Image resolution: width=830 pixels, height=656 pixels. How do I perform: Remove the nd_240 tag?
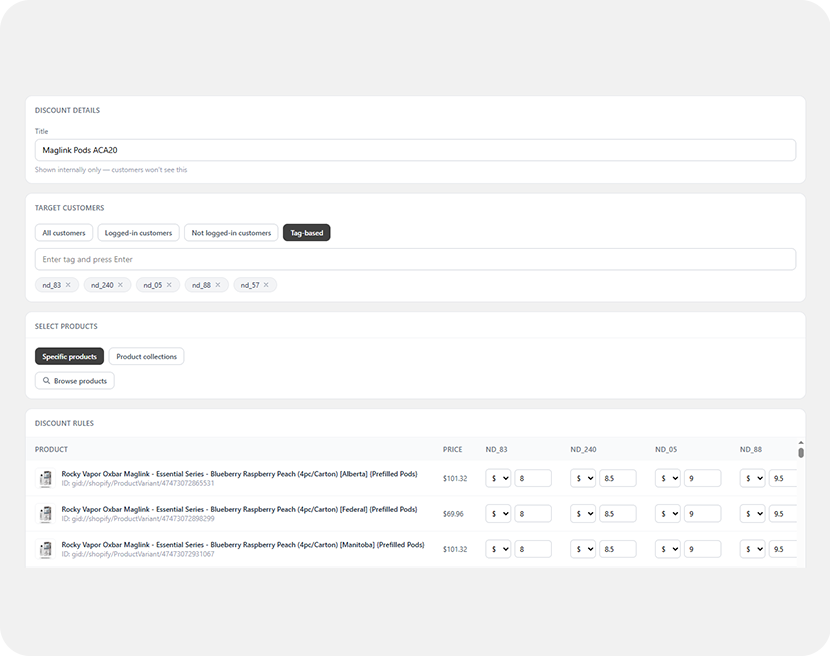(120, 285)
